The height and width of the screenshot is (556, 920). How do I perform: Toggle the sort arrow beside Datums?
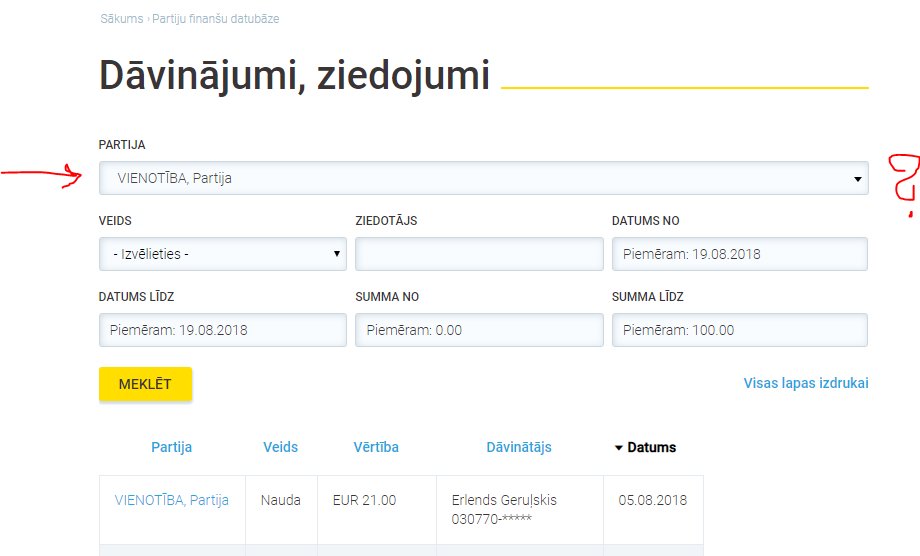click(619, 448)
